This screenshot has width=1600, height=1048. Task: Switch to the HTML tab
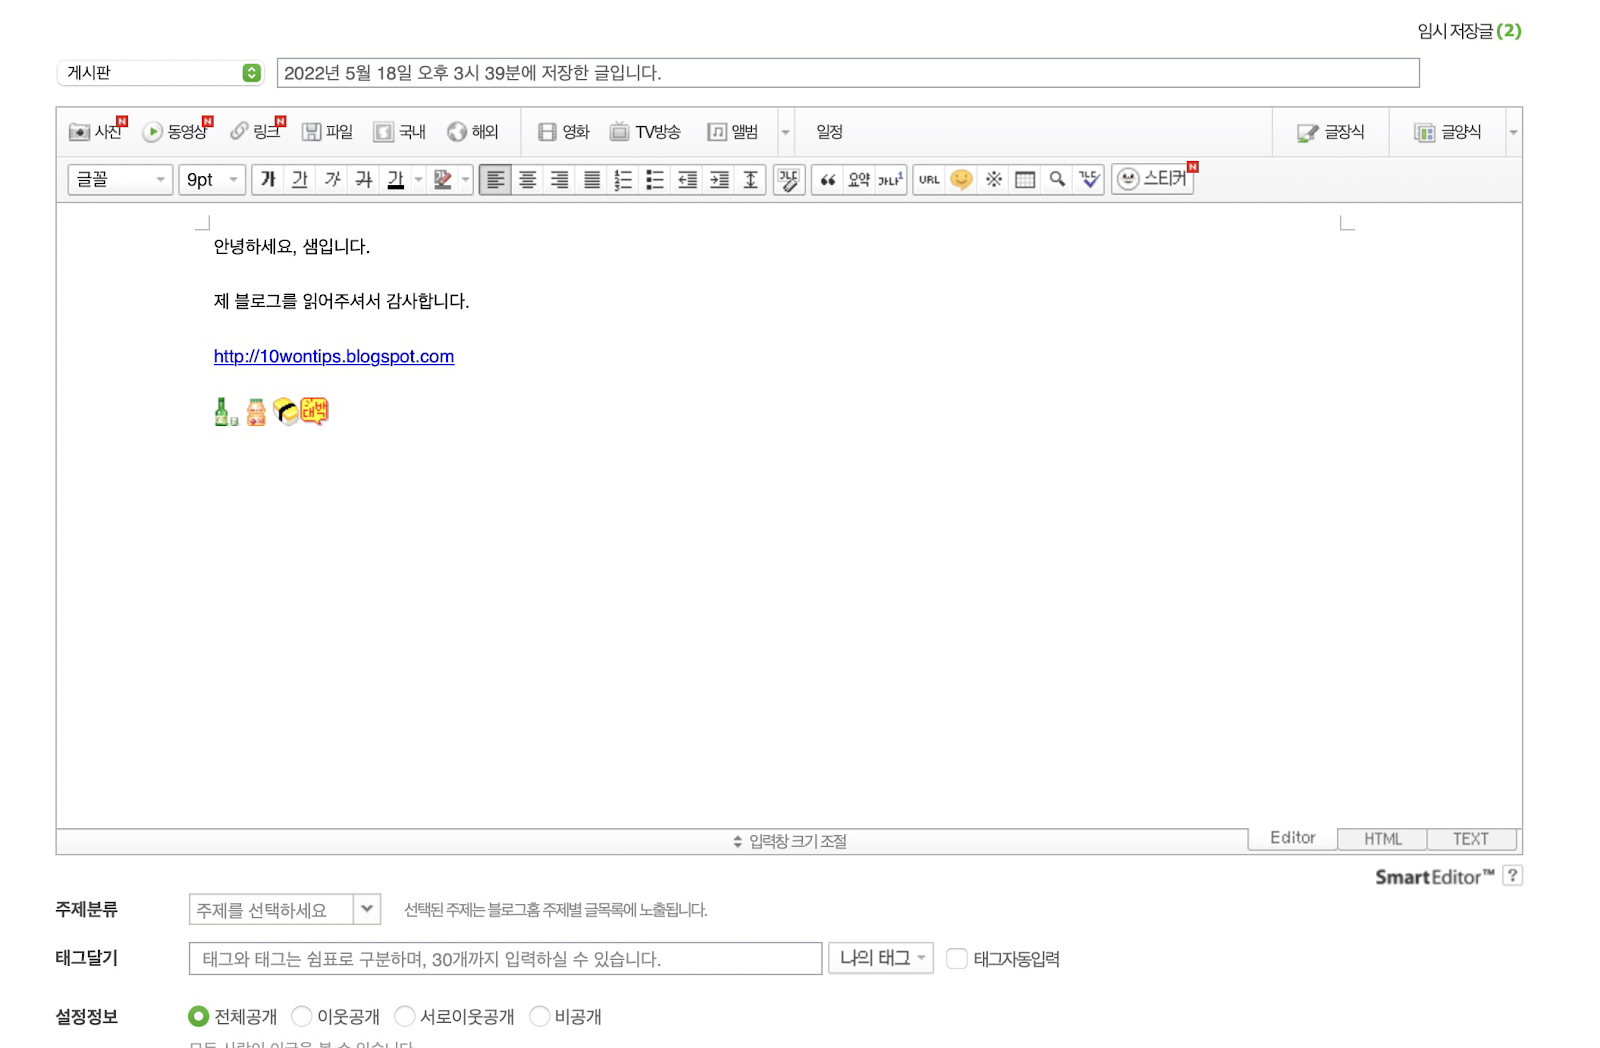tap(1383, 839)
